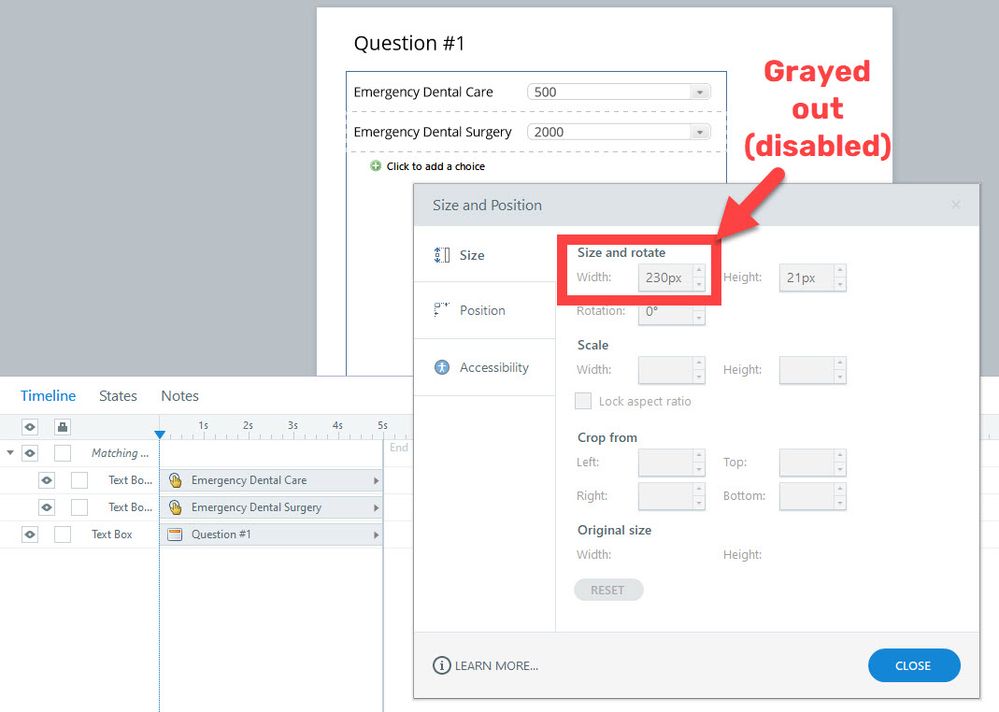Click the timeline playhead marker

pos(160,434)
